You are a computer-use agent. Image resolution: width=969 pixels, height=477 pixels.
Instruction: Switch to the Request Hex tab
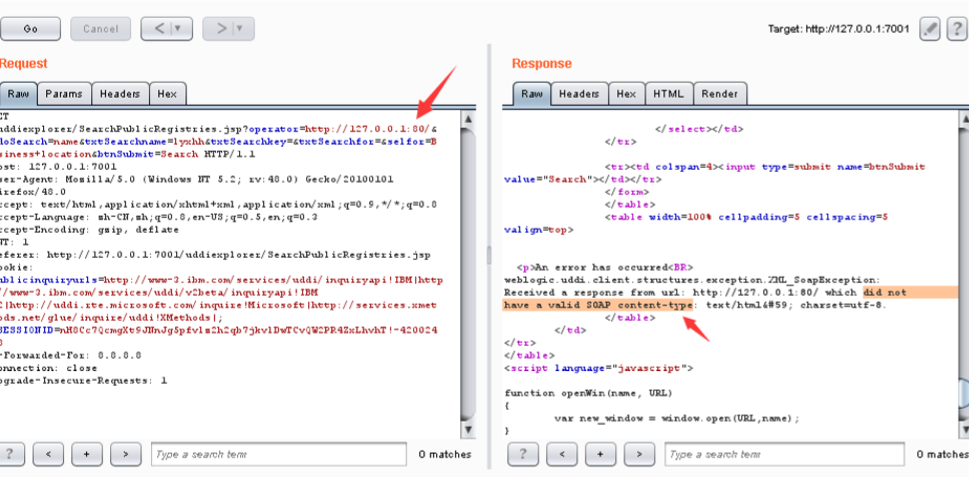click(167, 94)
